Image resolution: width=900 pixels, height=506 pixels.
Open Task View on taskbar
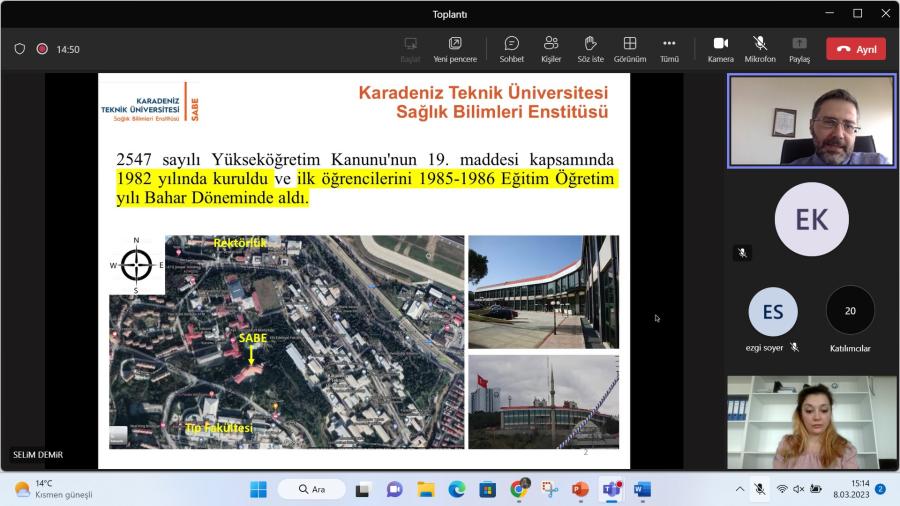(362, 489)
